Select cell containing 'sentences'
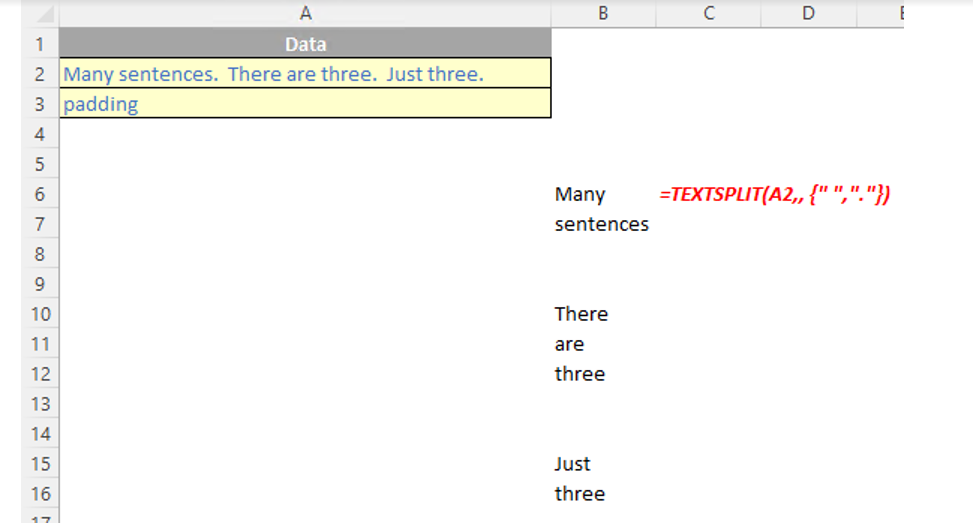Screen dimensions: 973x529 point(603,224)
